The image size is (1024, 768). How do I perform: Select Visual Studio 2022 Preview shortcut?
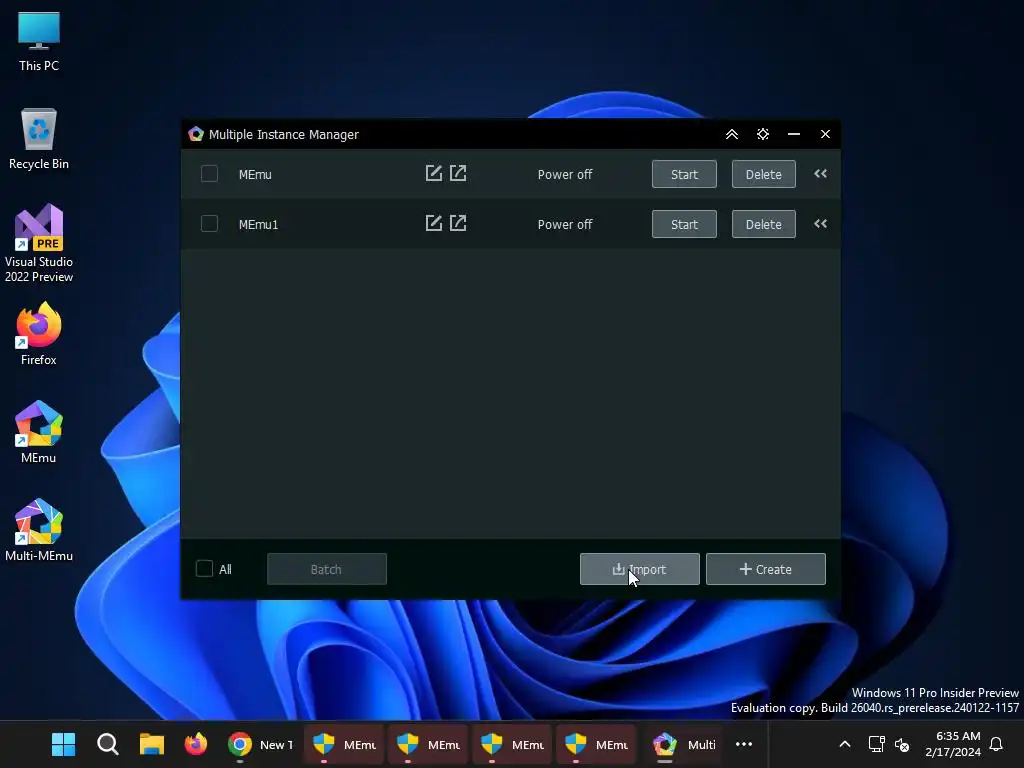39,243
